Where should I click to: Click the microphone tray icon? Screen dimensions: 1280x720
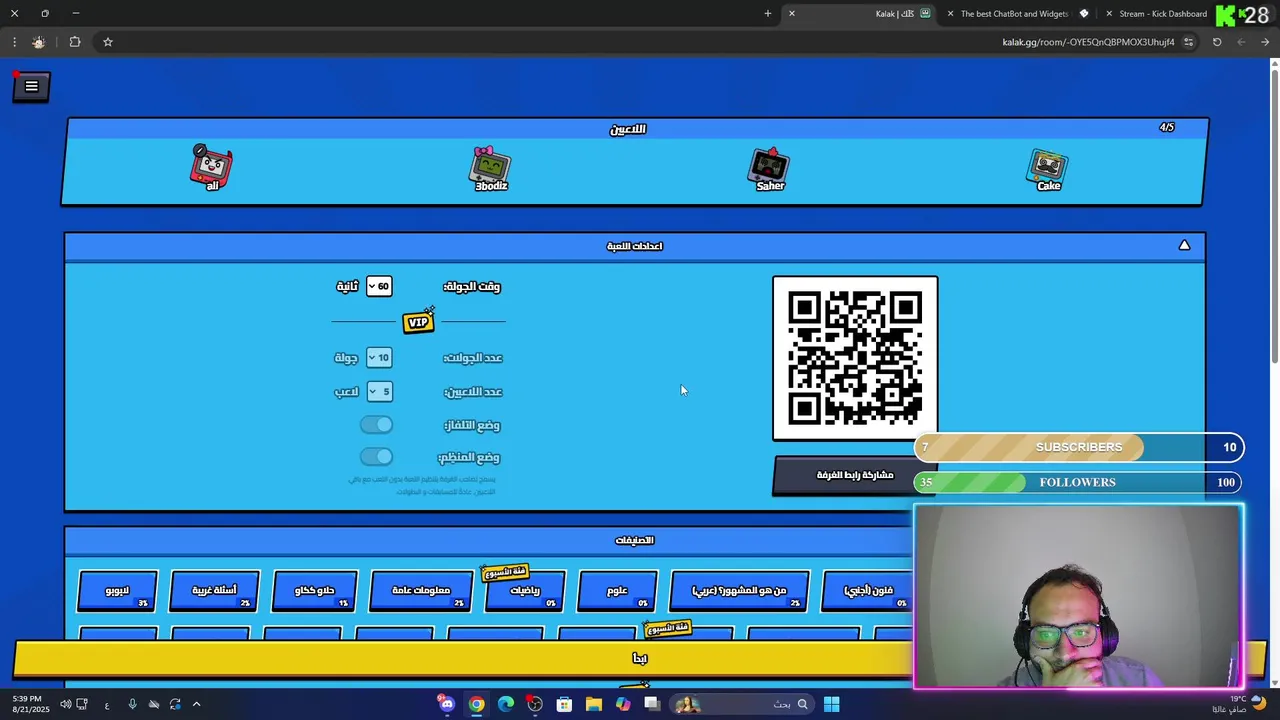click(x=132, y=704)
